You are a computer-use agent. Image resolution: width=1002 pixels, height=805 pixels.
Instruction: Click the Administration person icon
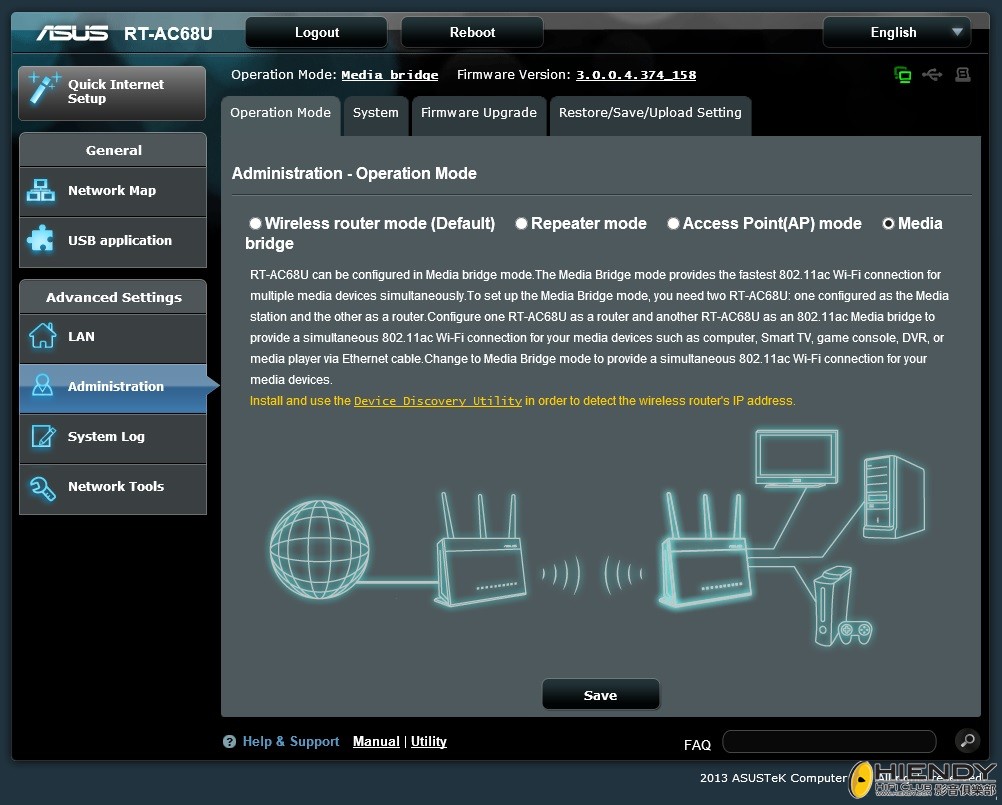pyautogui.click(x=42, y=385)
